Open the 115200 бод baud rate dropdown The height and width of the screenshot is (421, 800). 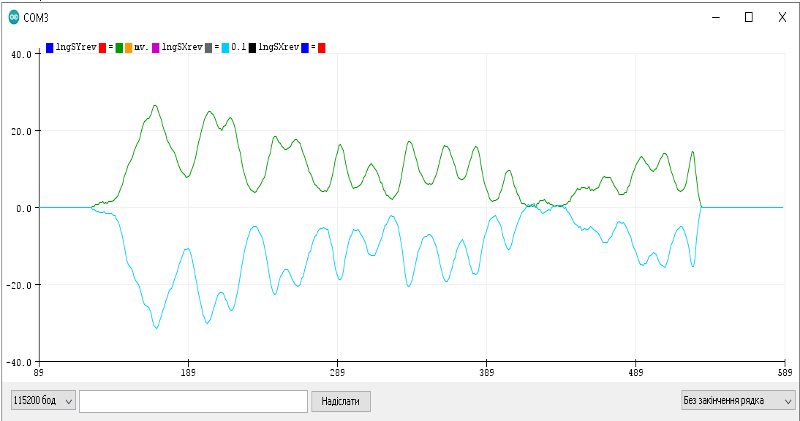(x=42, y=400)
